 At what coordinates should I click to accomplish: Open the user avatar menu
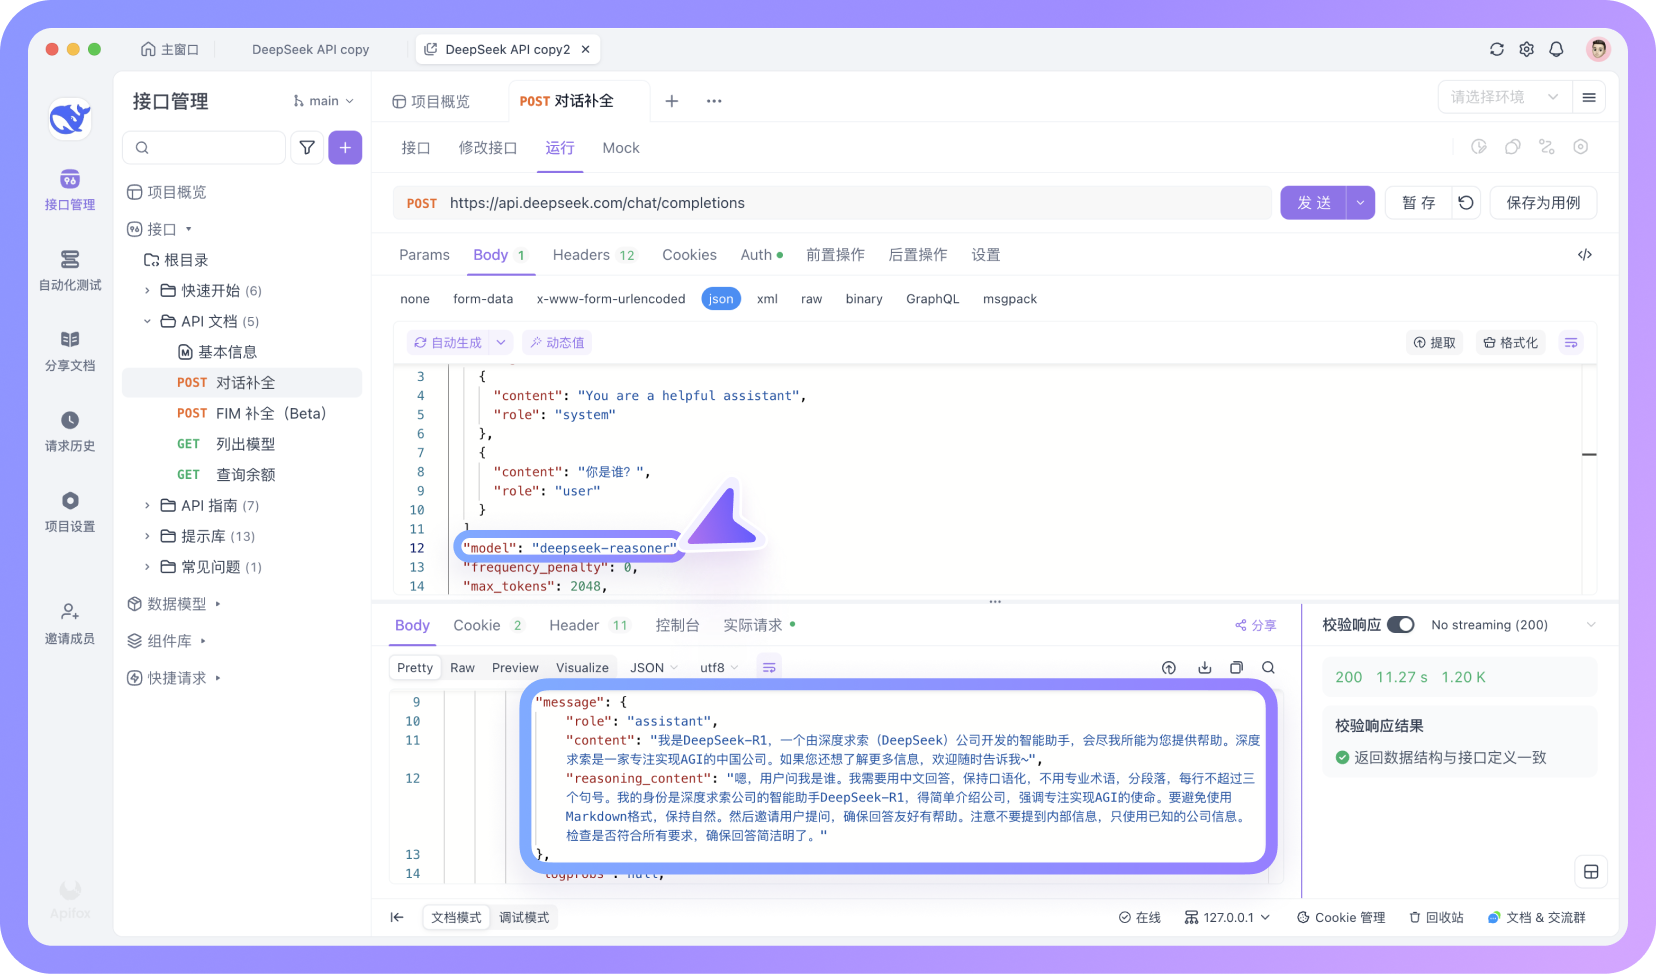pyautogui.click(x=1598, y=49)
